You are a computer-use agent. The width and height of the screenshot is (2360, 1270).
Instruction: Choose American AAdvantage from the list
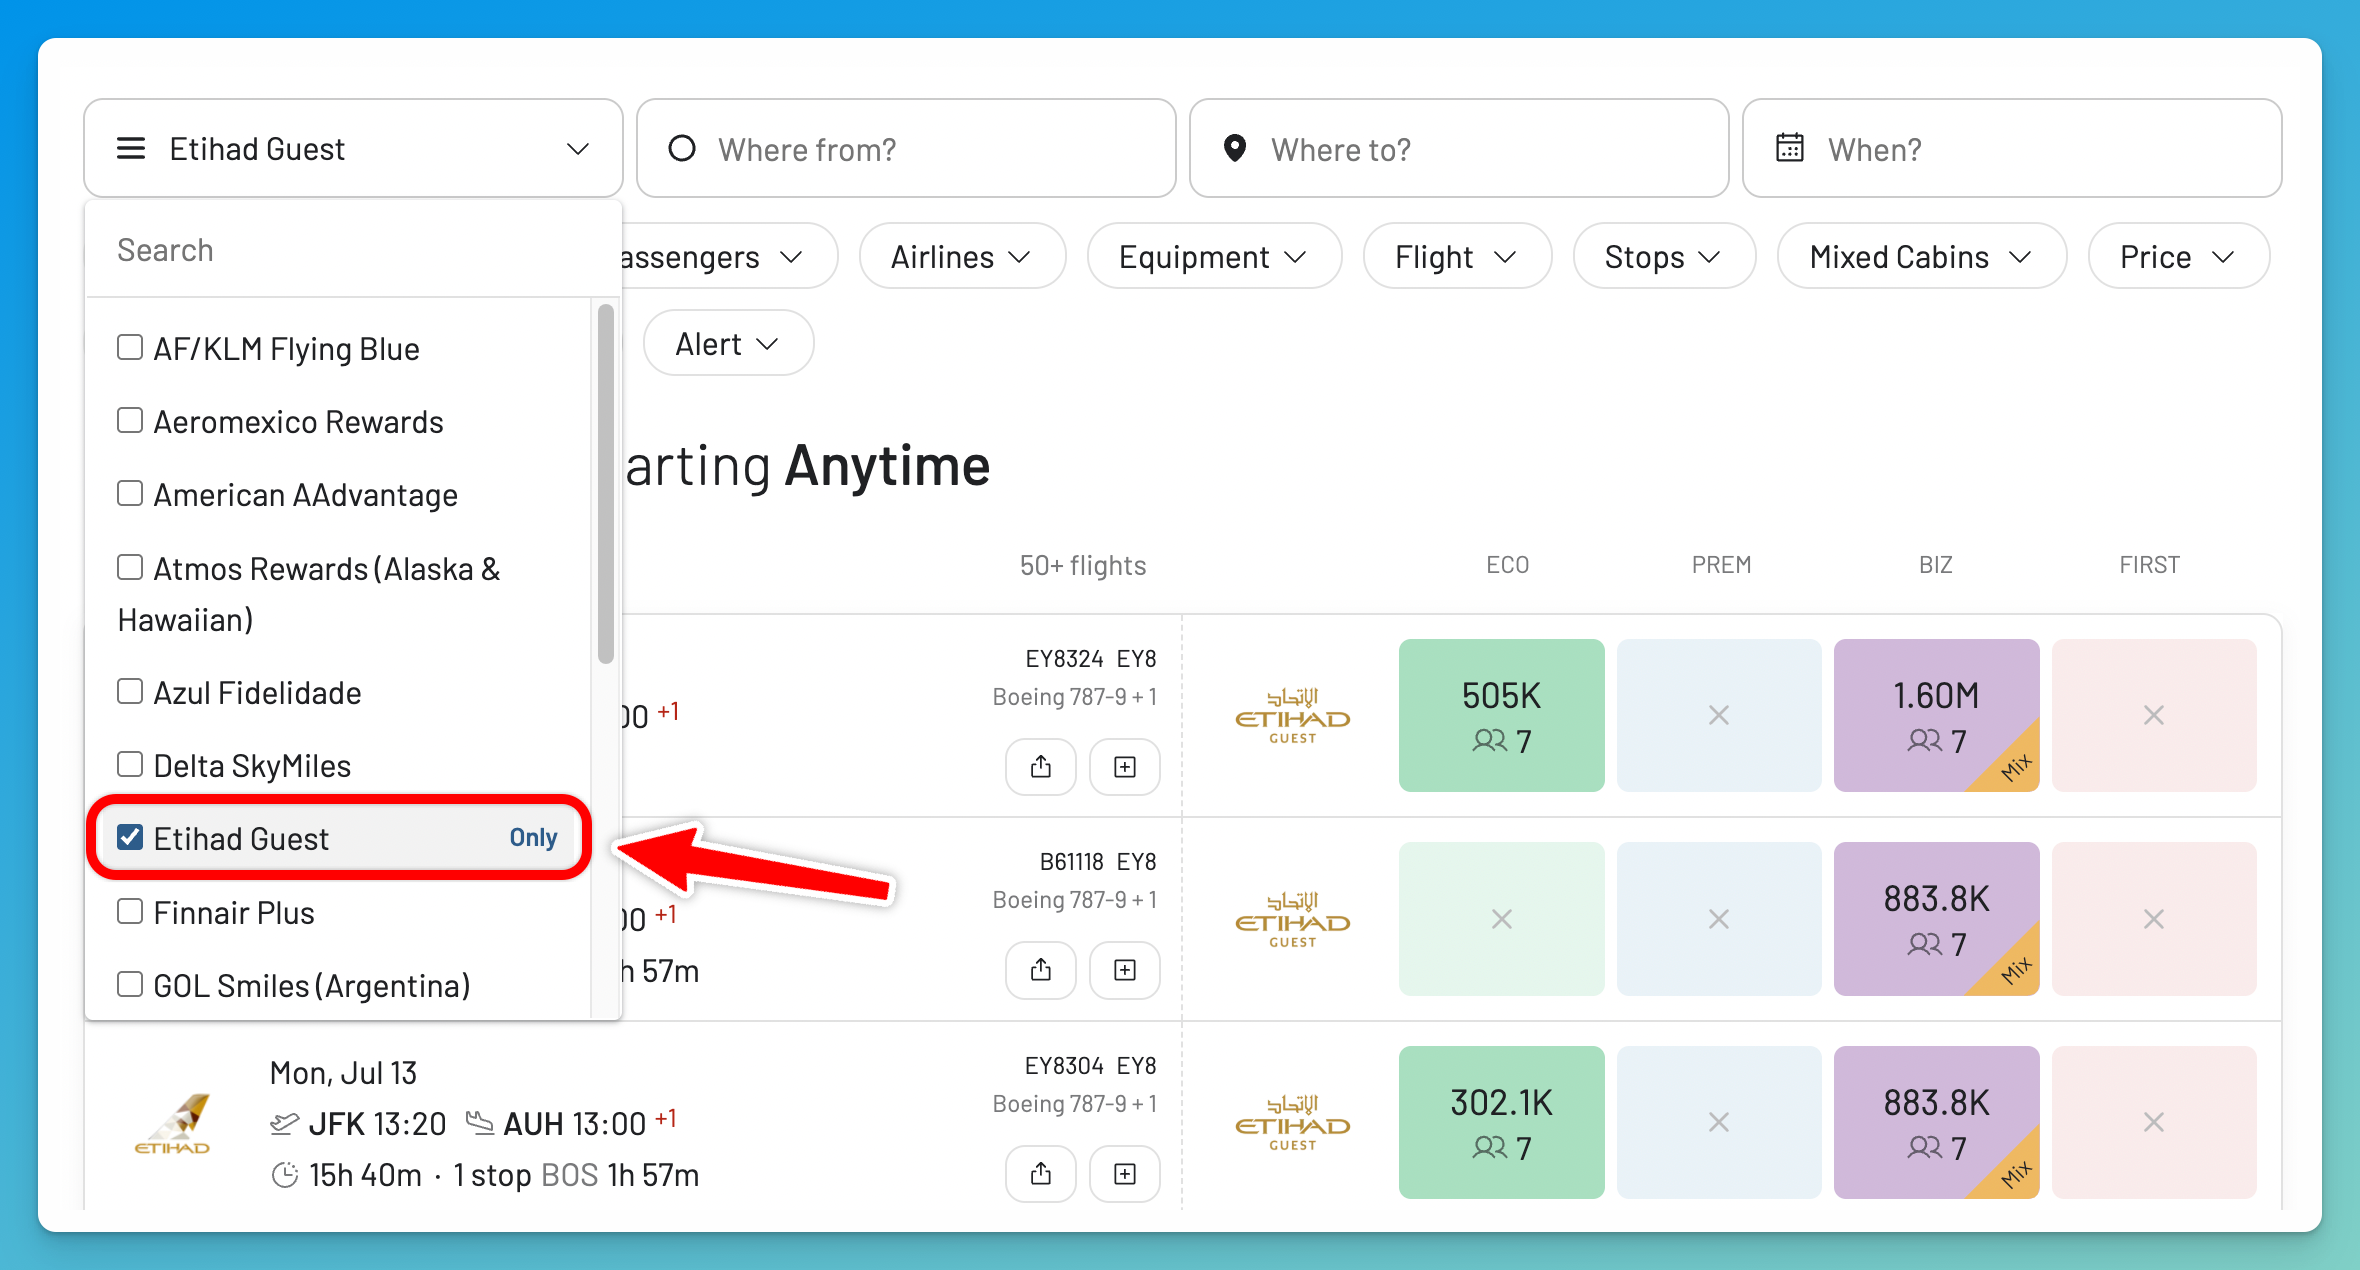click(287, 495)
